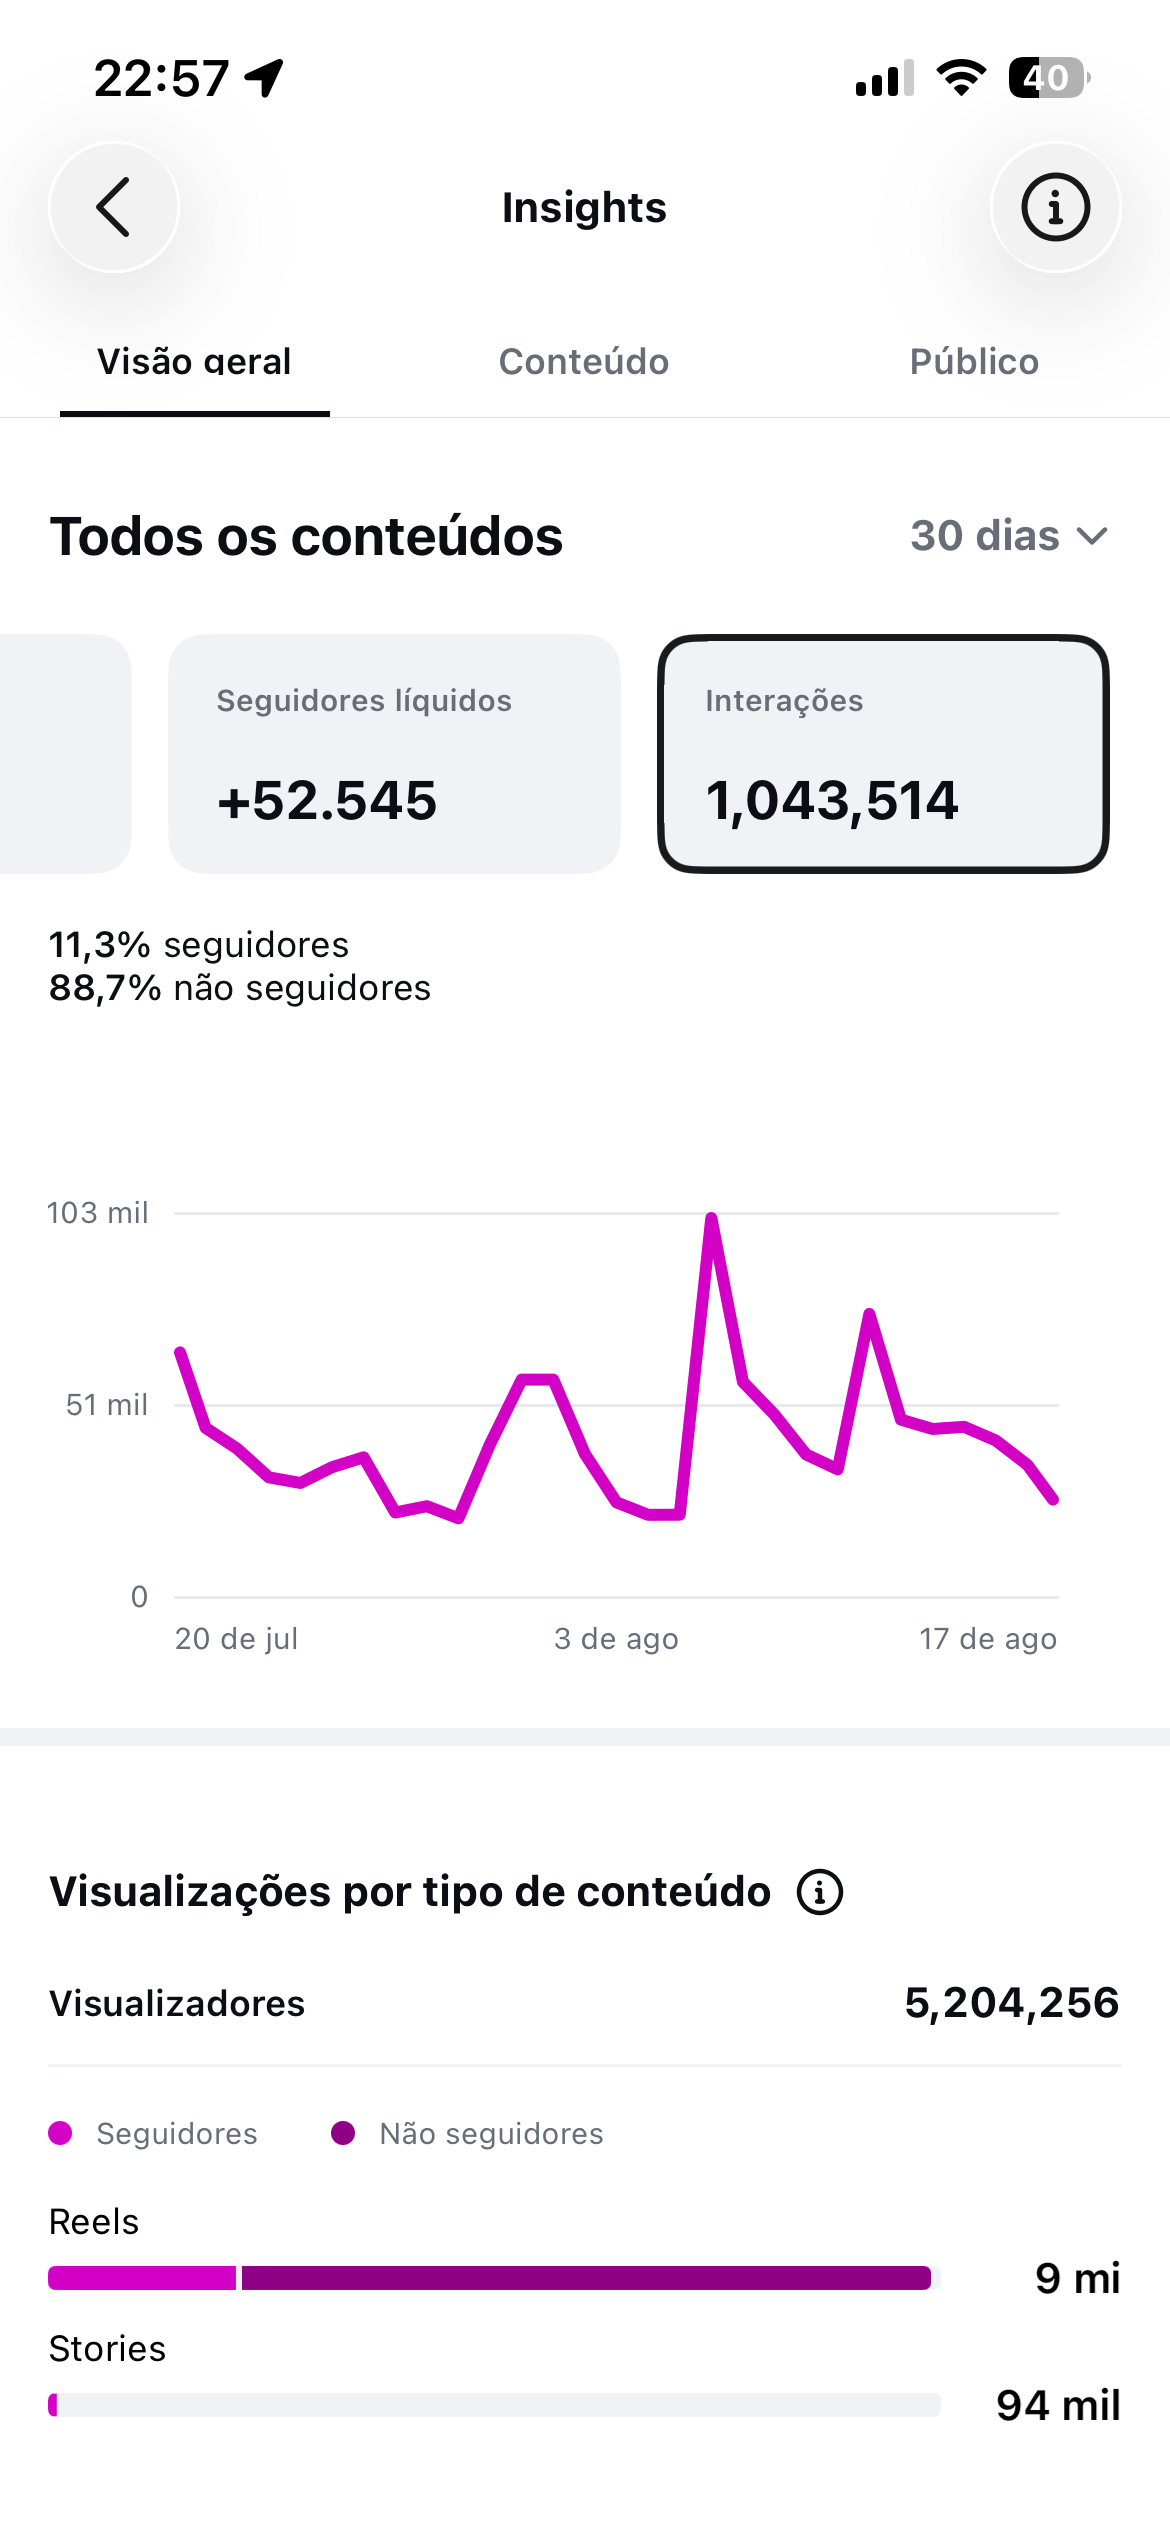The width and height of the screenshot is (1170, 2532).
Task: Tap the battery indicator icon
Action: pos(1049,78)
